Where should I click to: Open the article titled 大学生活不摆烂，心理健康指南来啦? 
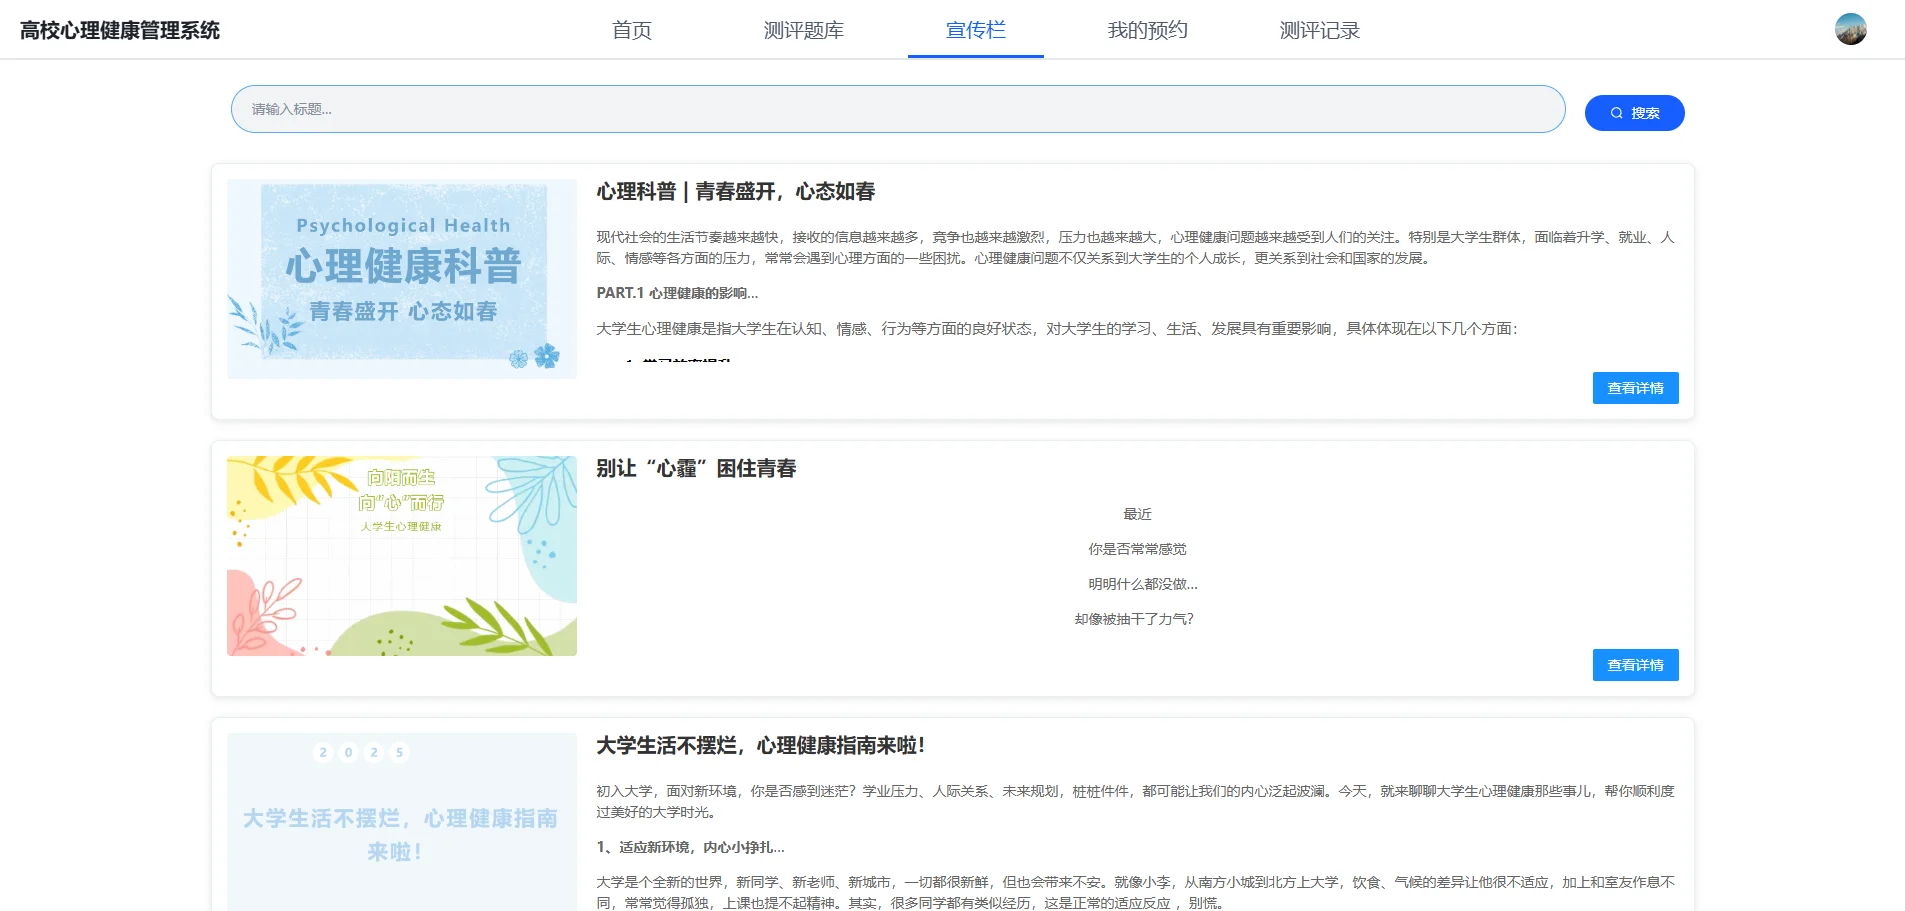pyautogui.click(x=761, y=745)
